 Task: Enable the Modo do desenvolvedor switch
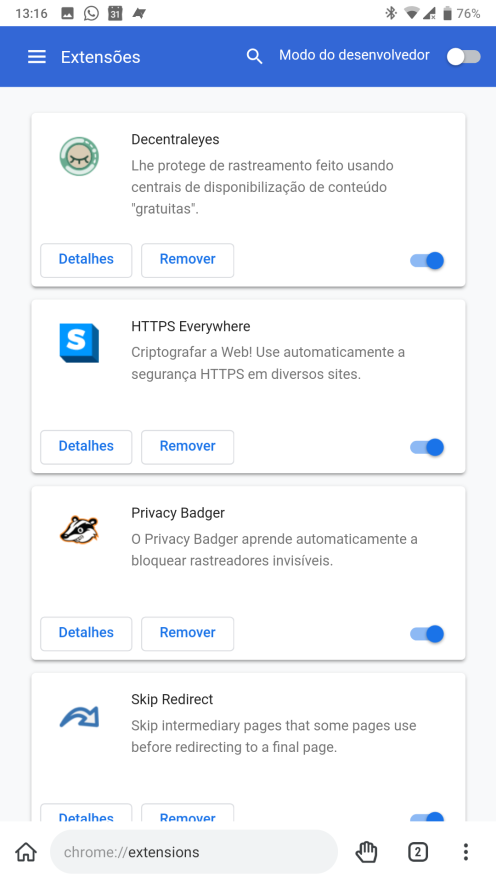pos(464,57)
